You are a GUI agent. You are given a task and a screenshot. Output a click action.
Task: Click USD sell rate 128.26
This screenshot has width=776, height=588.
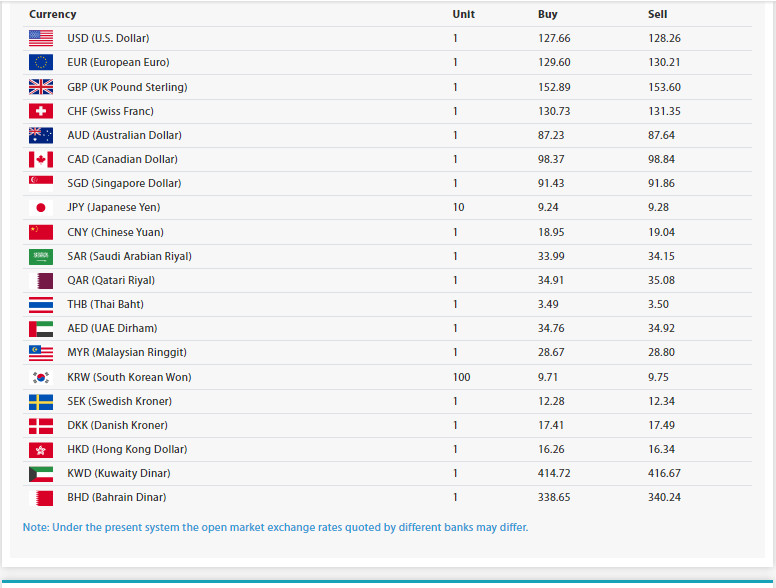tap(664, 38)
